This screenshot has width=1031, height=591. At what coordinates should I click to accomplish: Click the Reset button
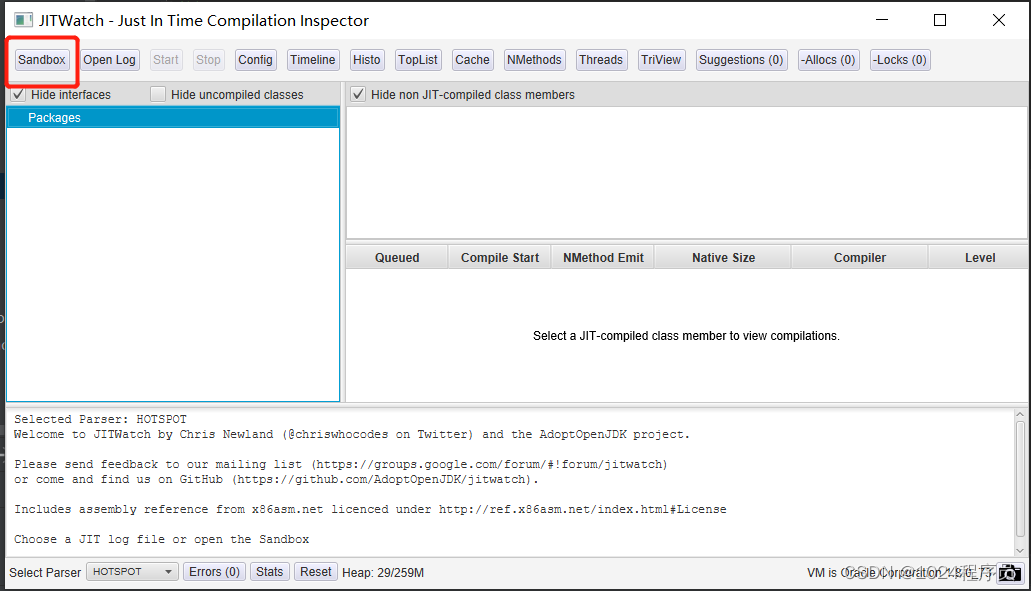(x=316, y=572)
